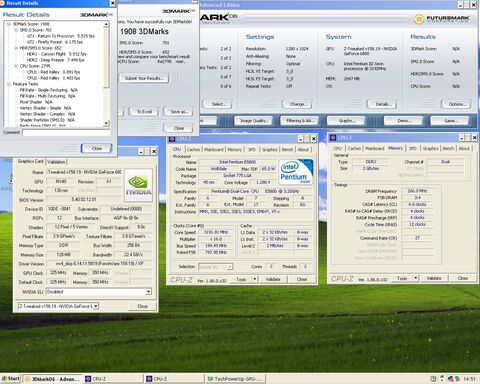The width and height of the screenshot is (480, 384).
Task: Click the title bar icon of the CPU-Z processor window
Action: tap(172, 139)
